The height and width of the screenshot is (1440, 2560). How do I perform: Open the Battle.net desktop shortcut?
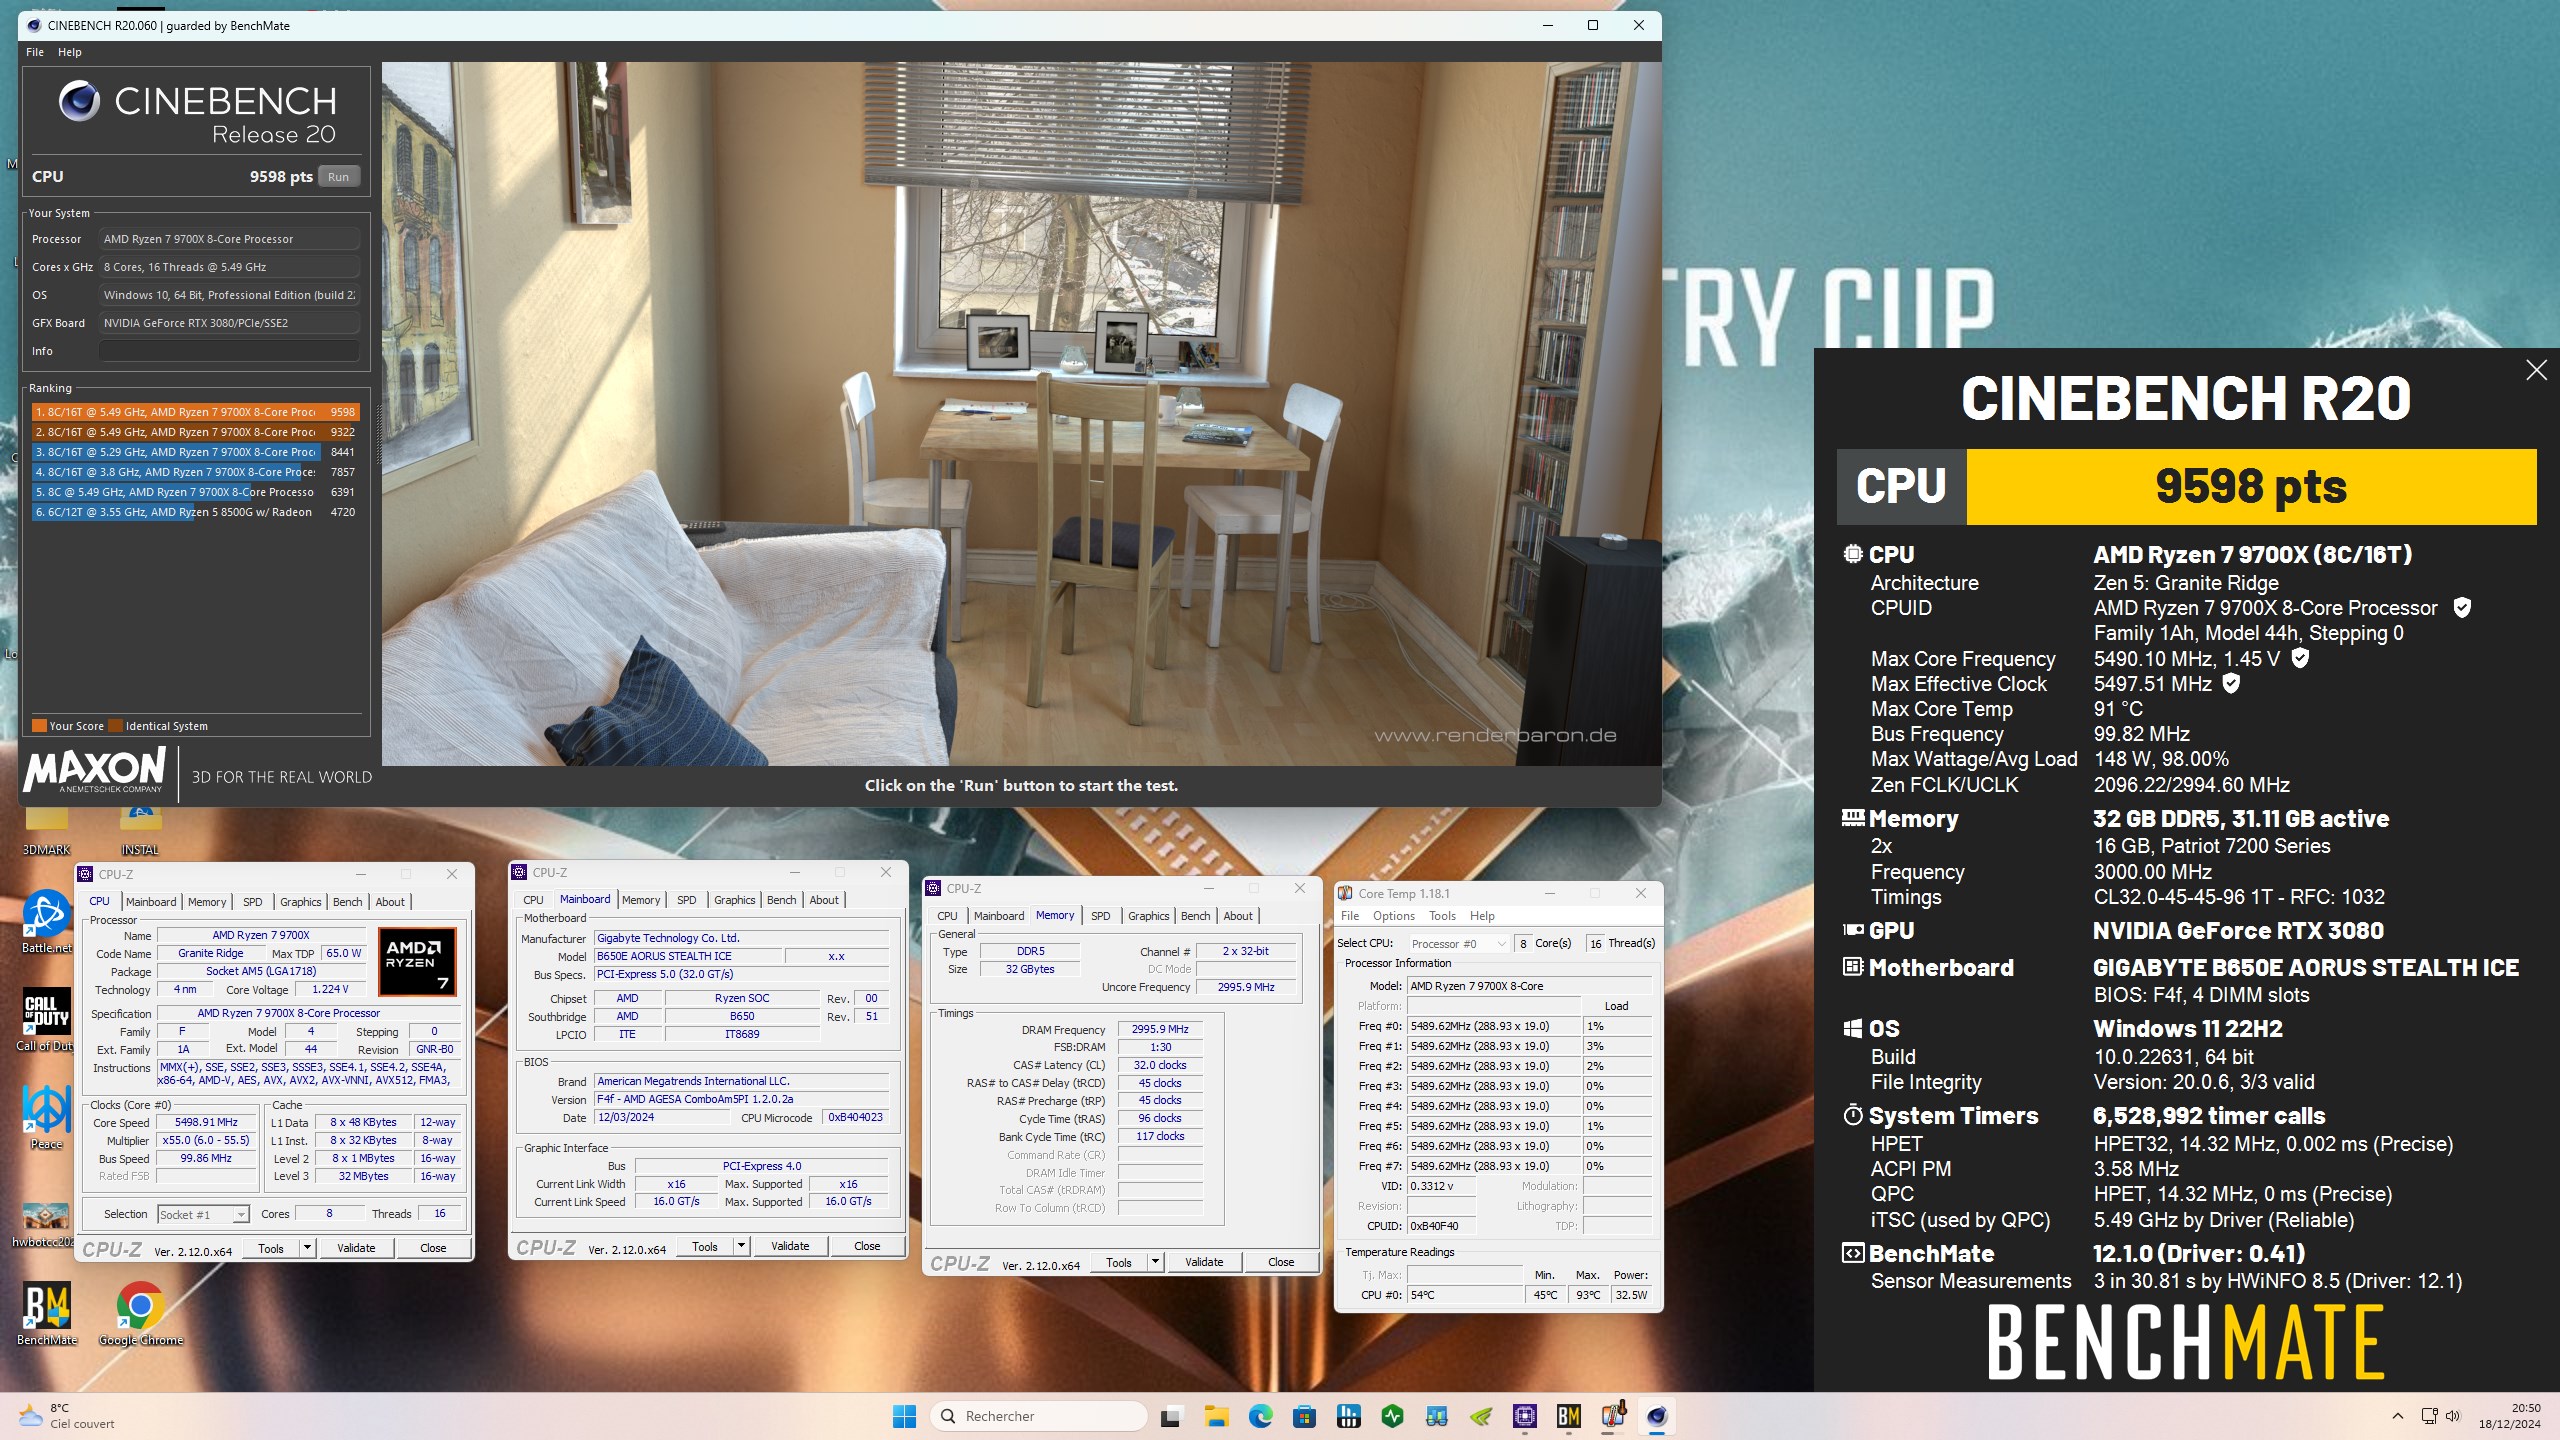(x=46, y=922)
